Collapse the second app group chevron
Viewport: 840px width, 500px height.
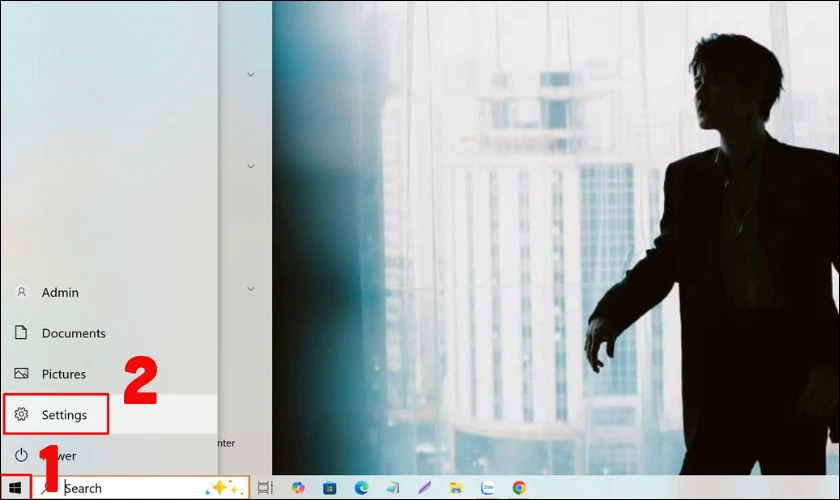[x=251, y=166]
